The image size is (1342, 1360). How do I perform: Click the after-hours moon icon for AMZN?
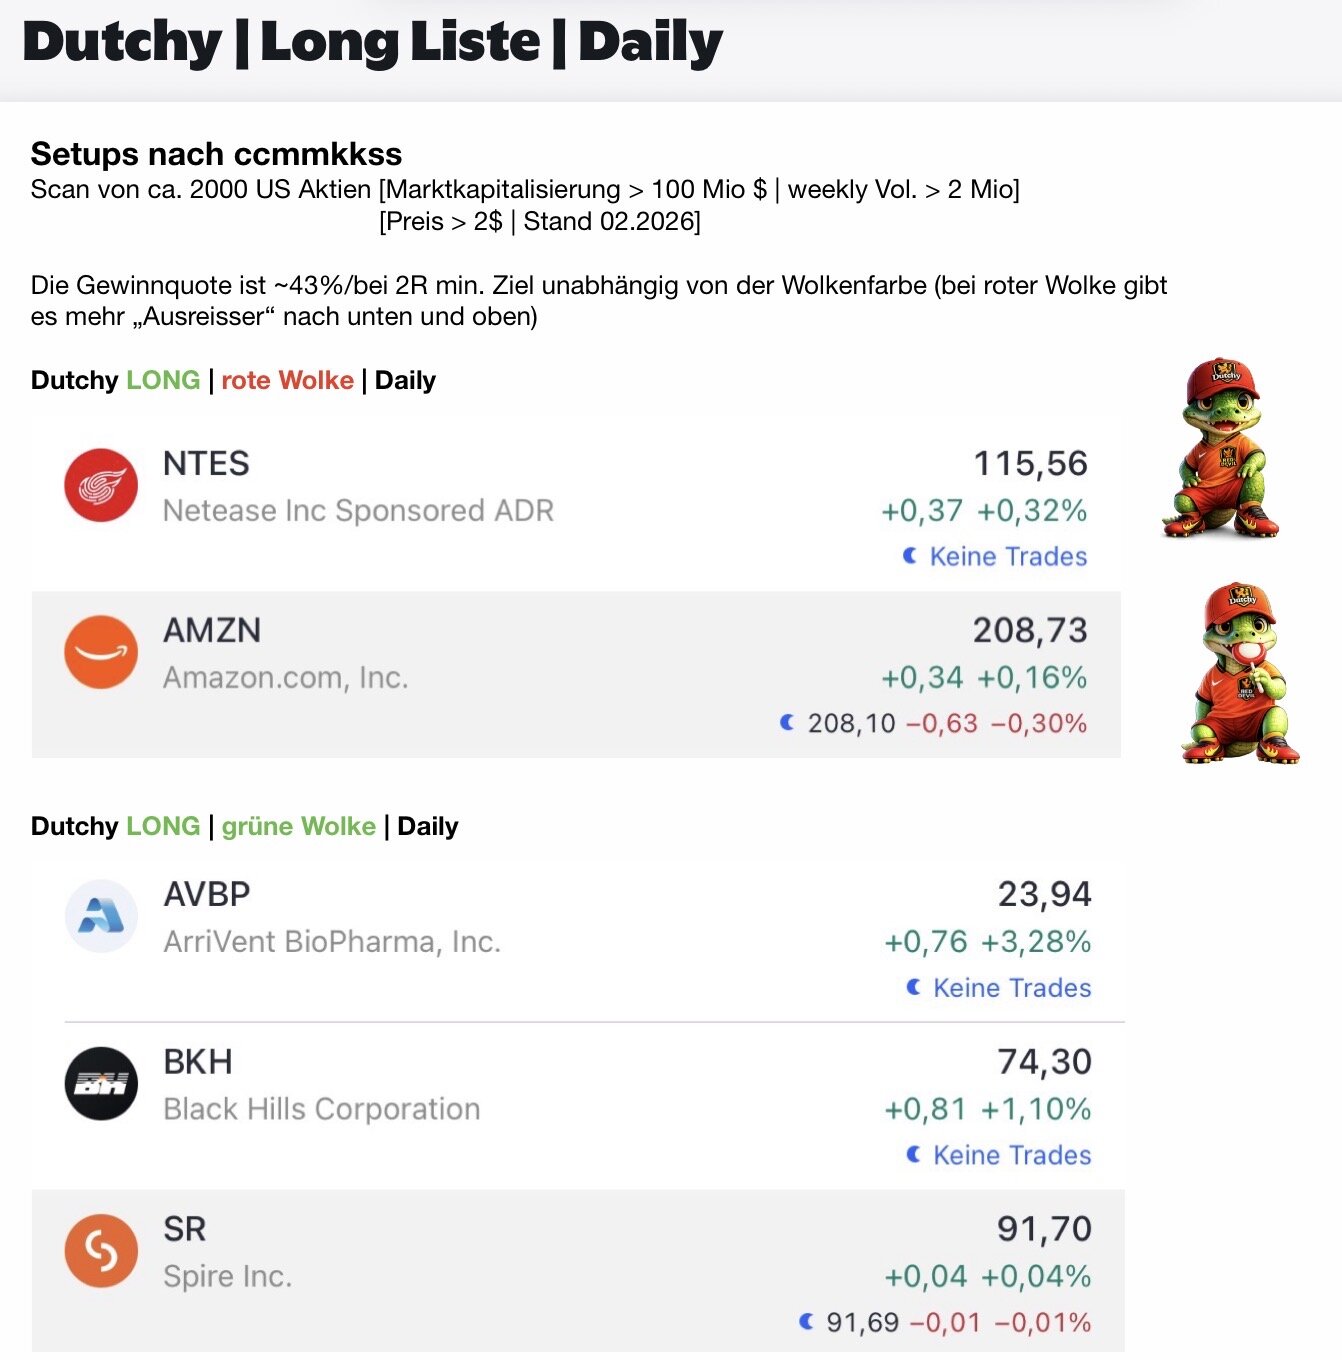tap(787, 722)
